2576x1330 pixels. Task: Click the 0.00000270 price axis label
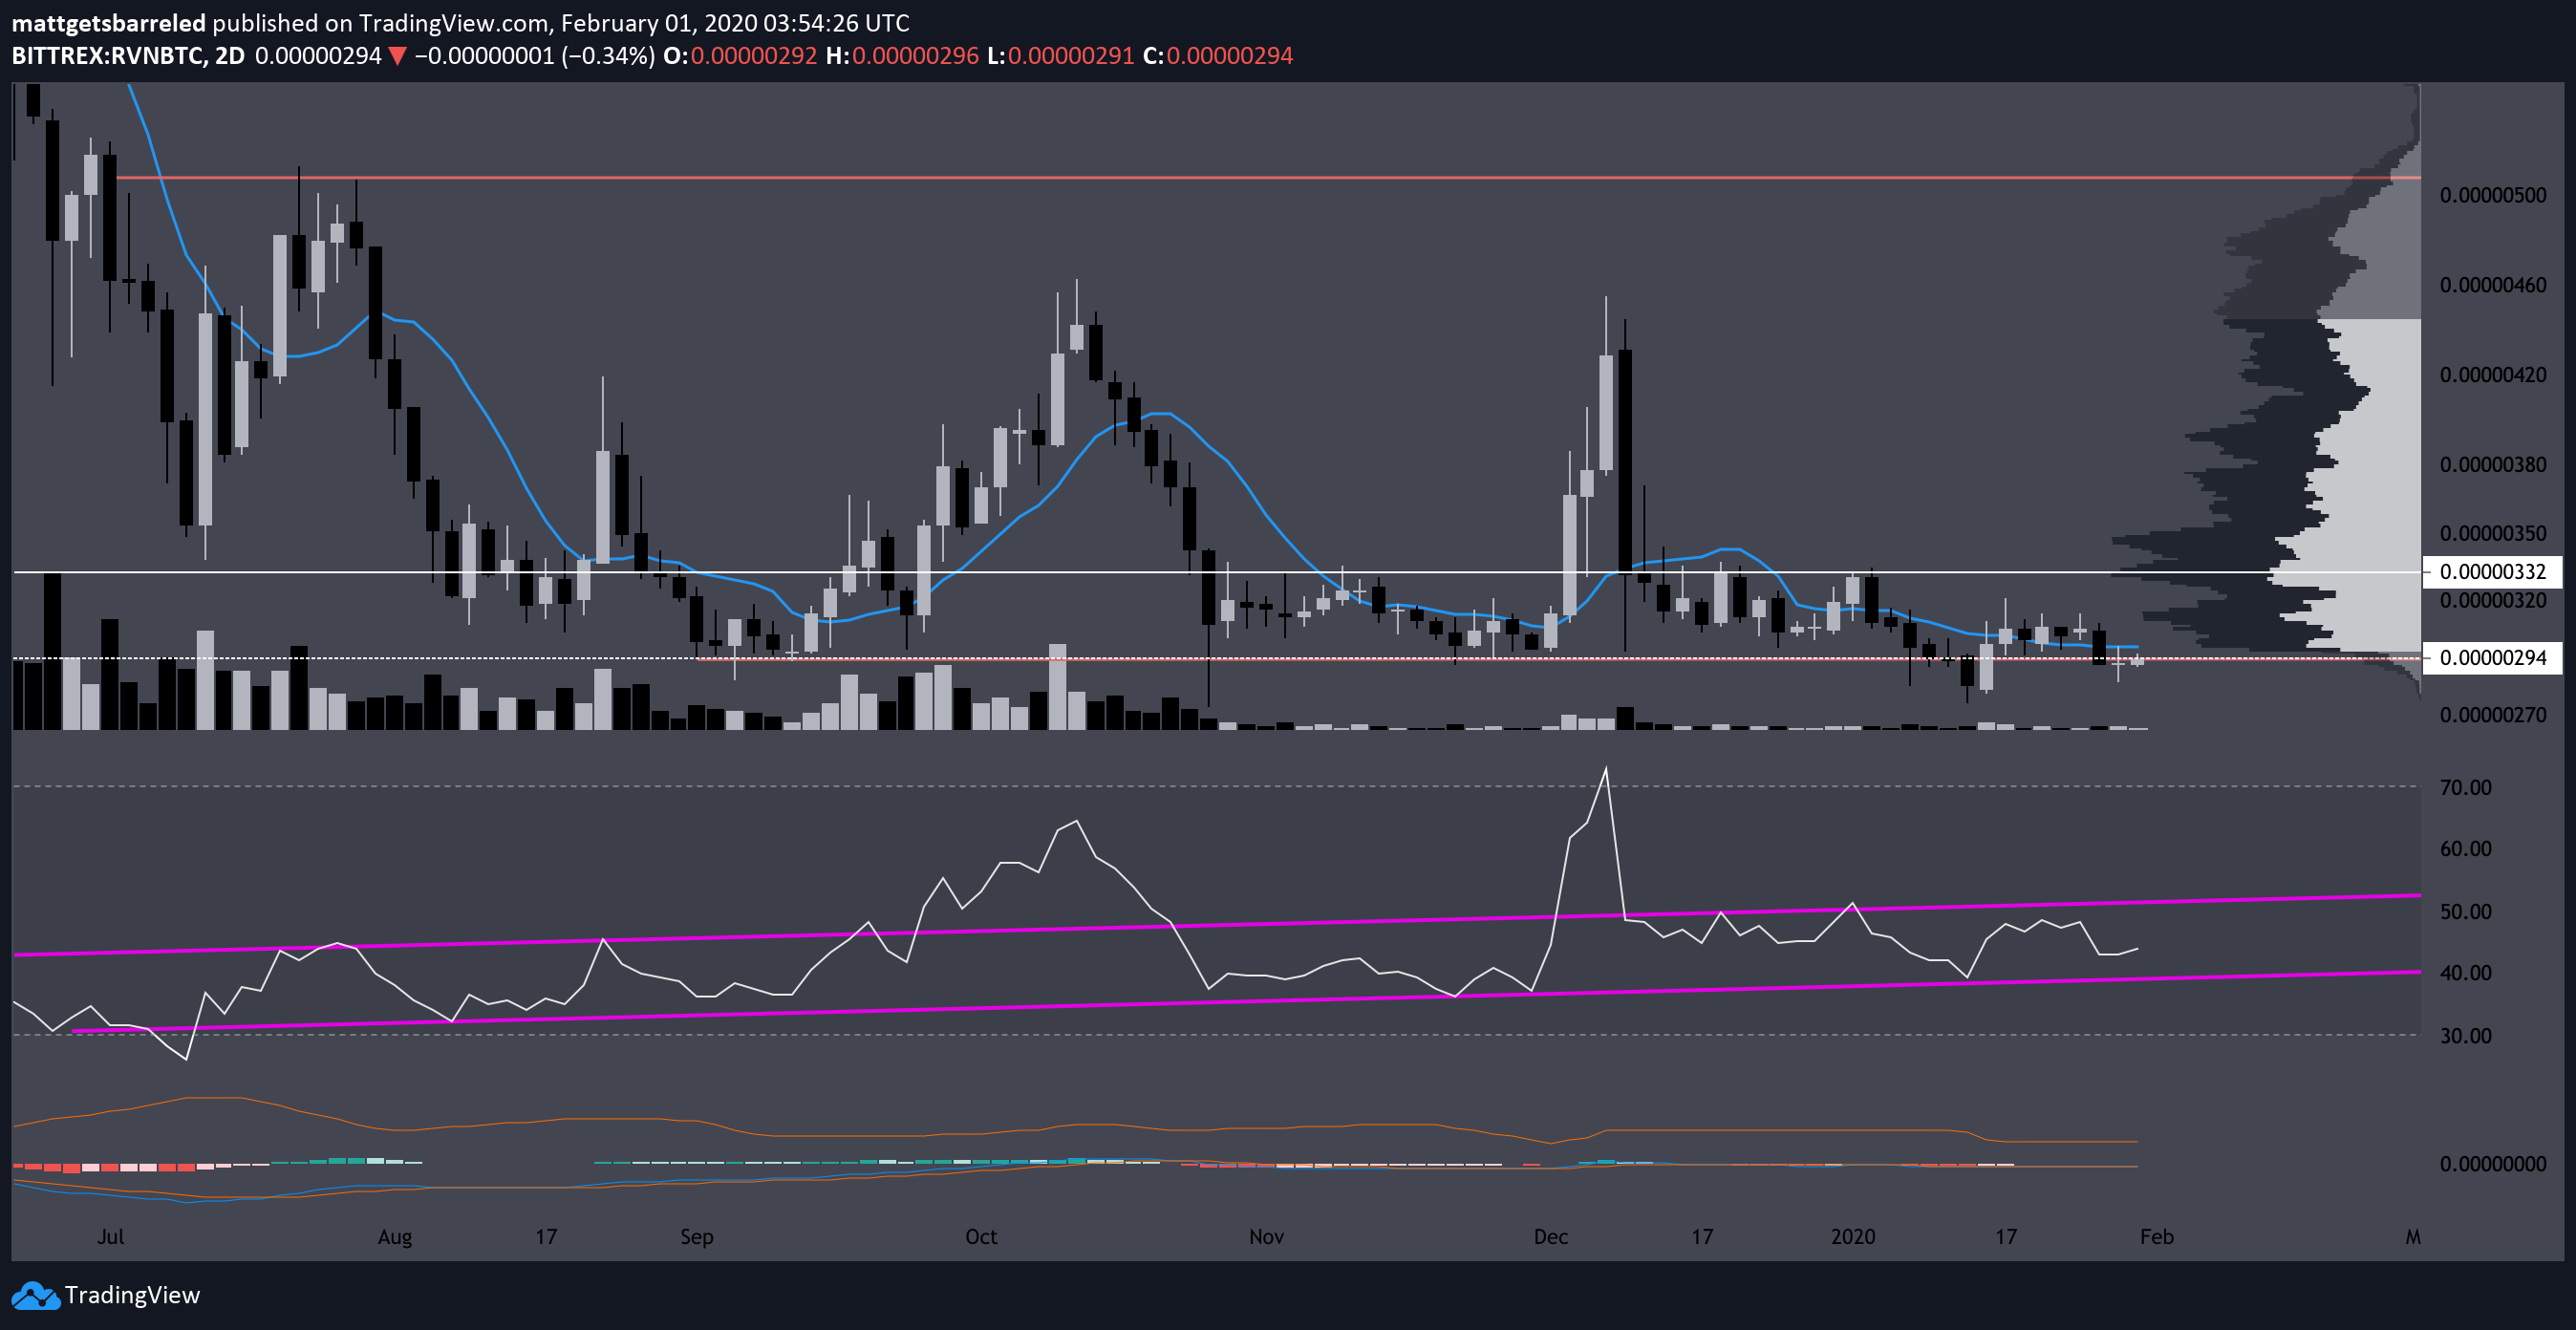coord(2493,715)
